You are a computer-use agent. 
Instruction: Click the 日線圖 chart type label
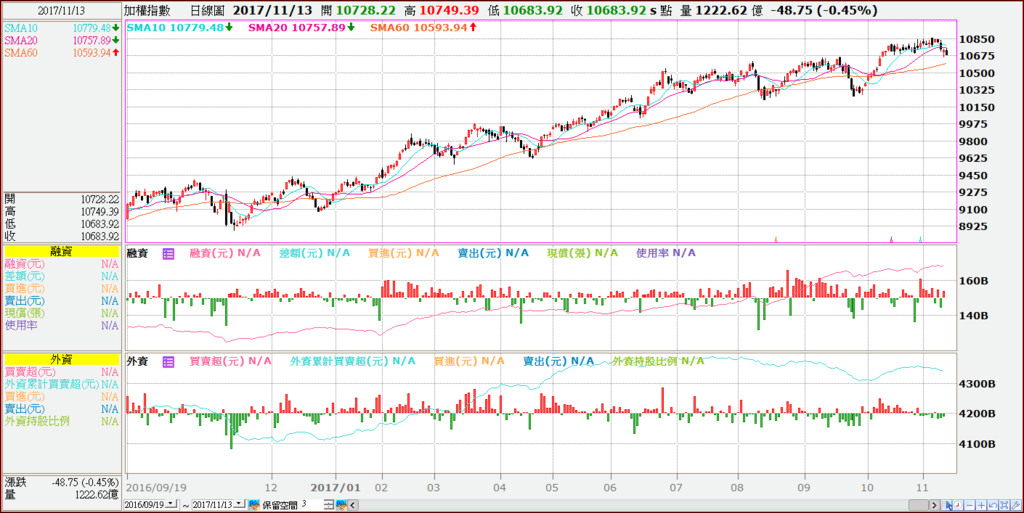[207, 10]
